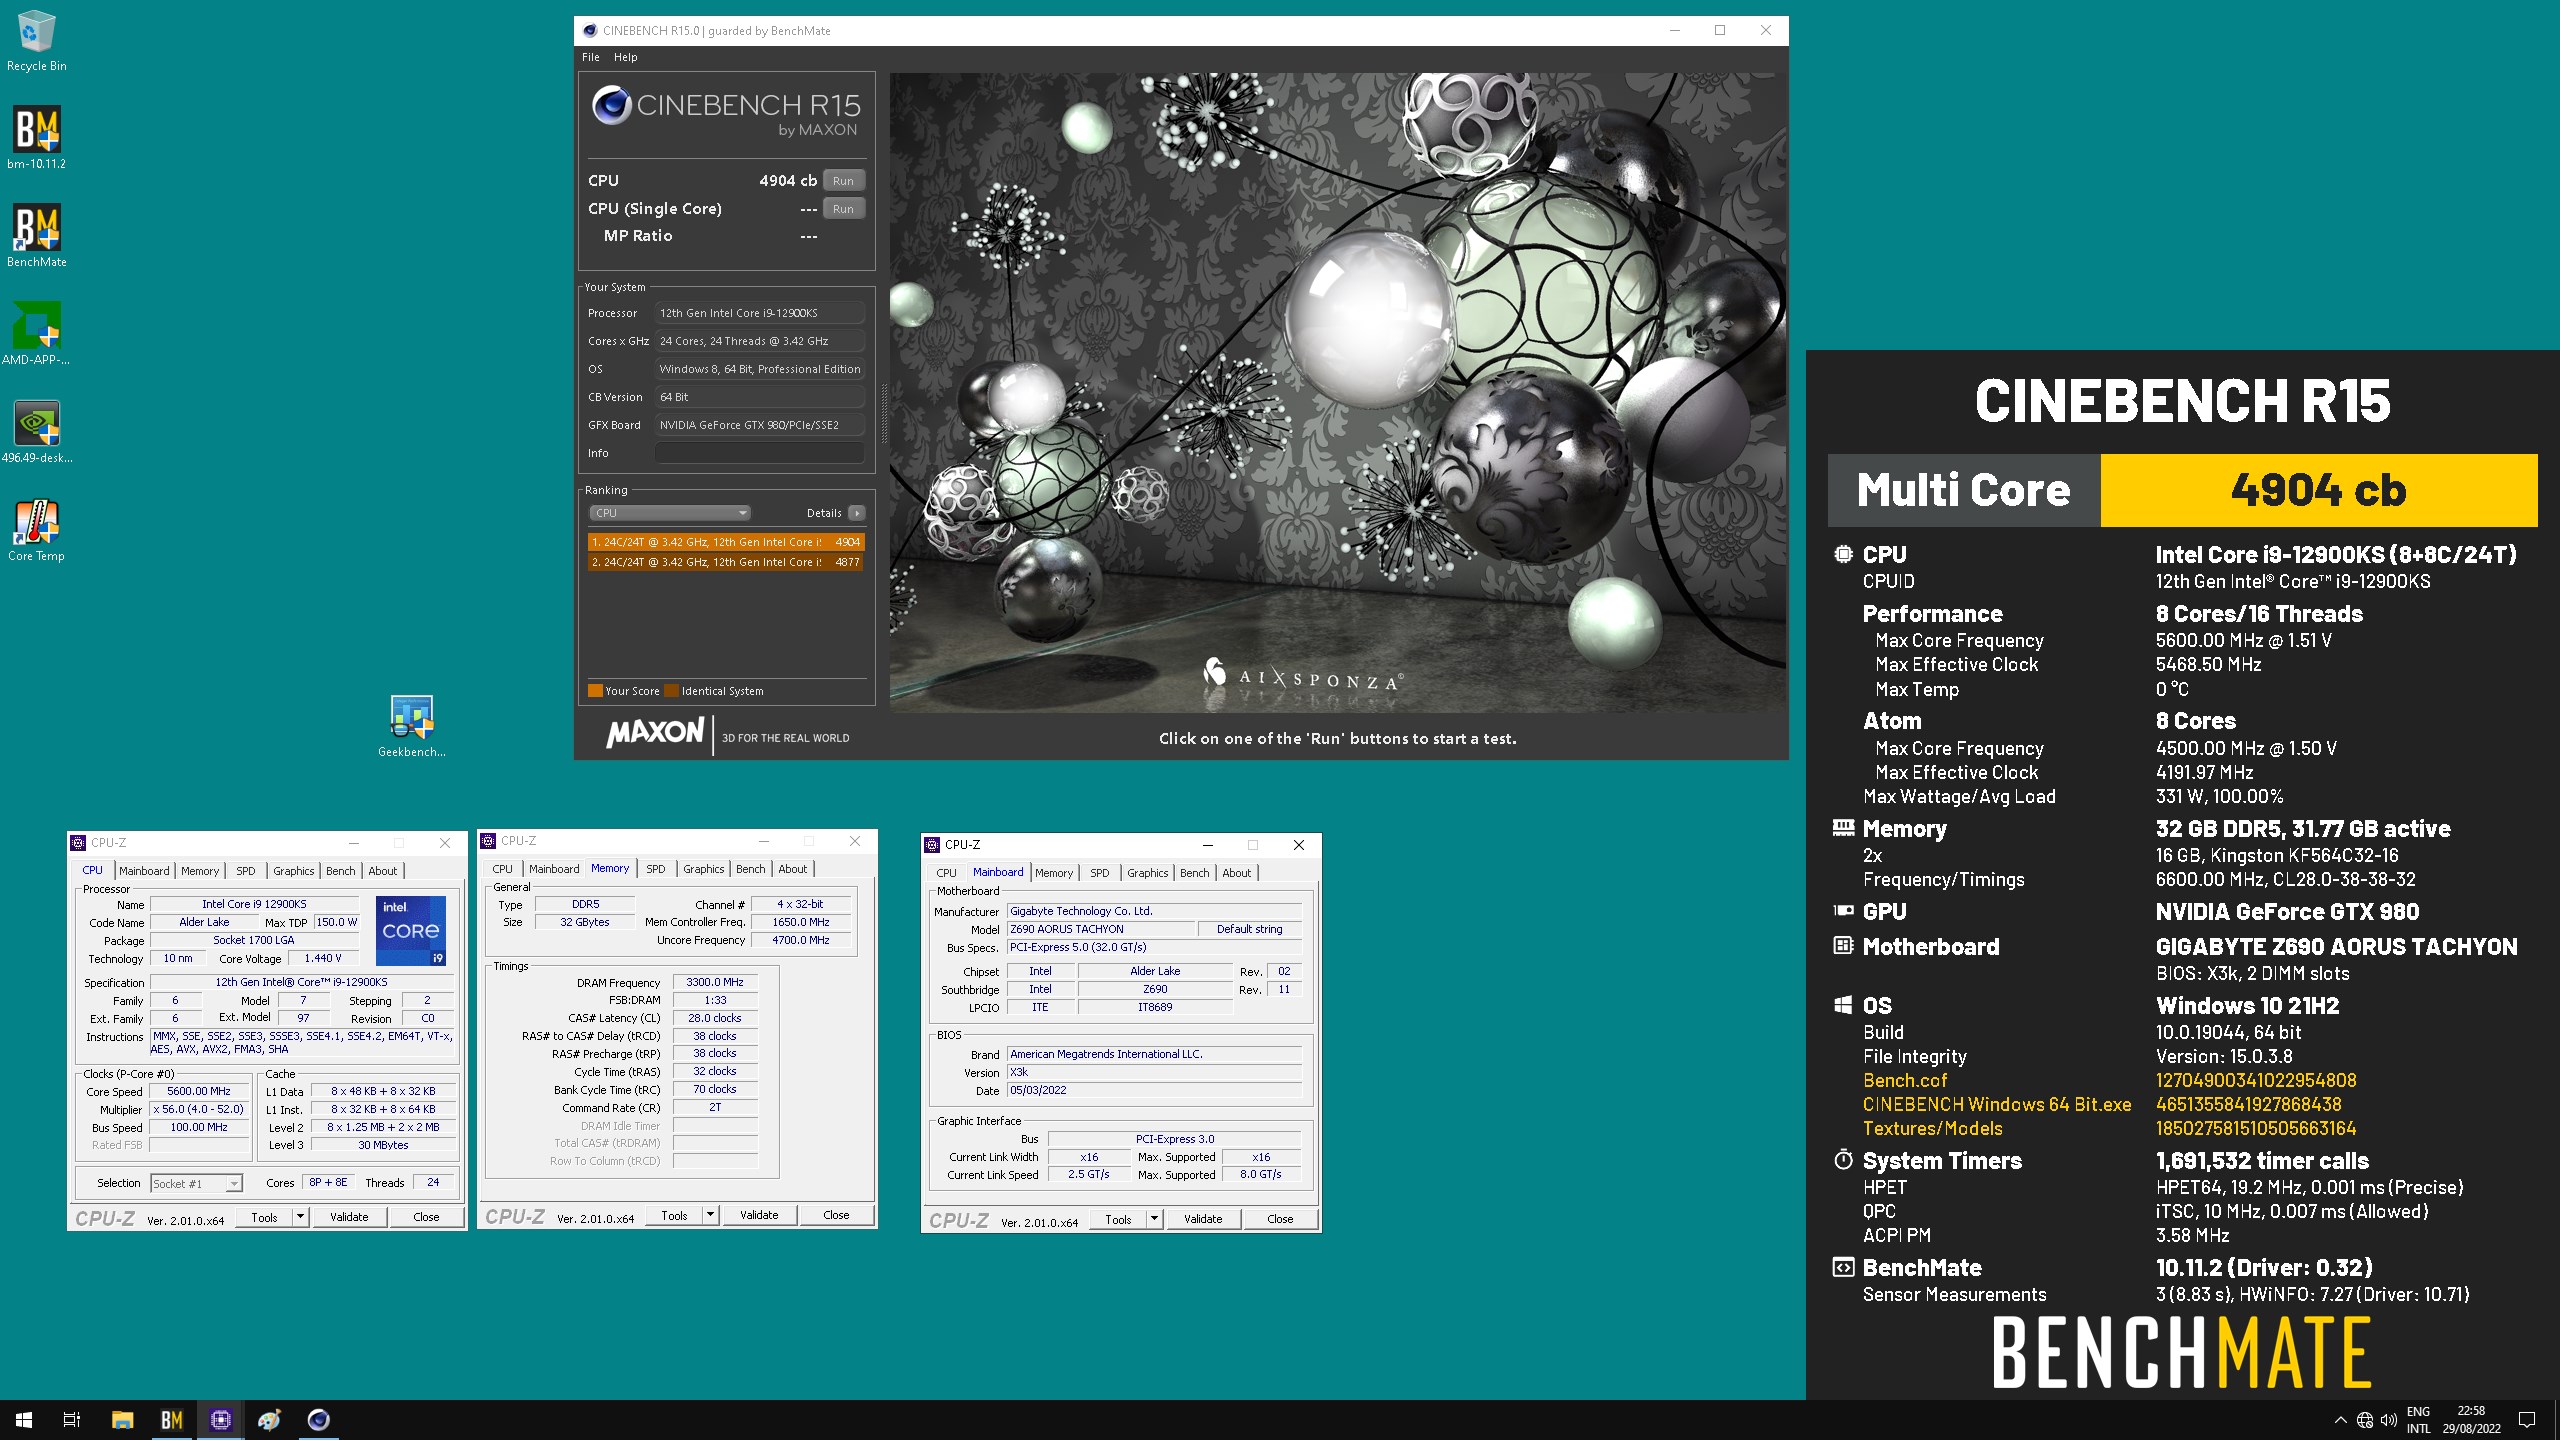The width and height of the screenshot is (2560, 1440).
Task: Click the Info input field in Cinebench
Action: click(760, 453)
